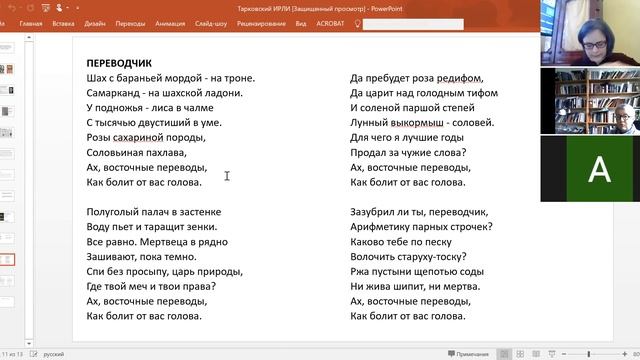The width and height of the screenshot is (640, 360).
Task: Open the Вид ribbon tab
Action: coord(301,24)
